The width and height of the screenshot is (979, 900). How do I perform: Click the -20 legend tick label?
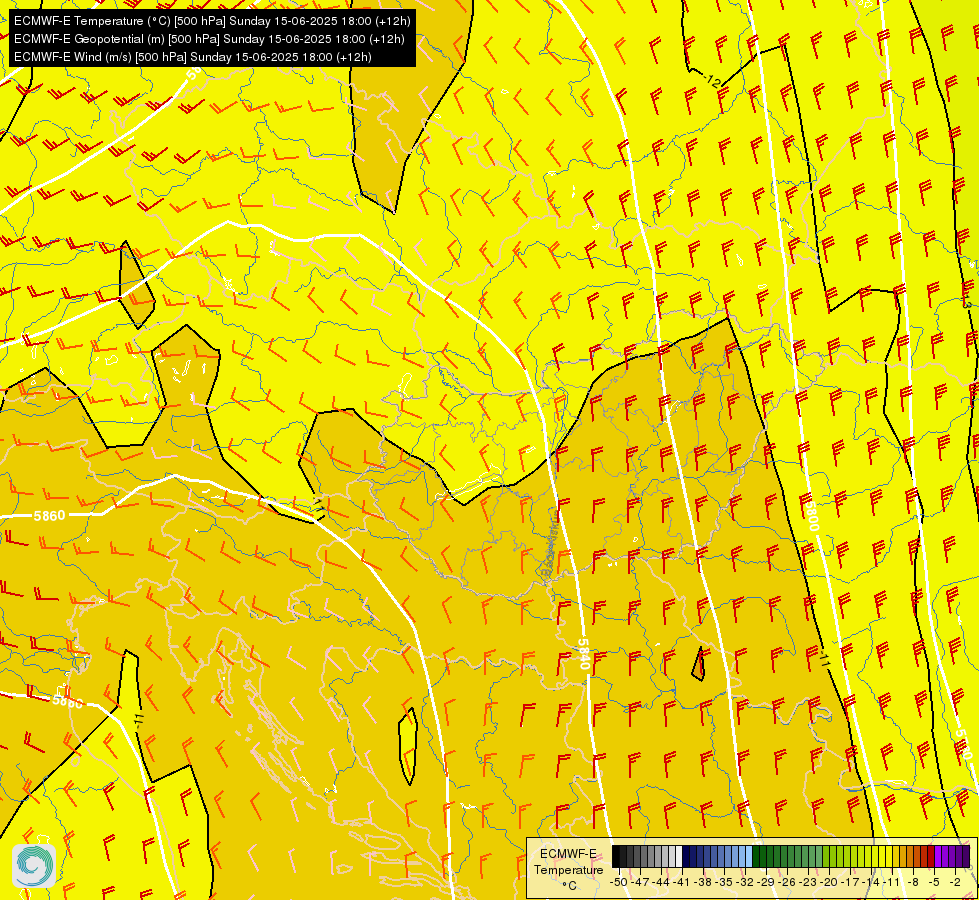click(831, 882)
